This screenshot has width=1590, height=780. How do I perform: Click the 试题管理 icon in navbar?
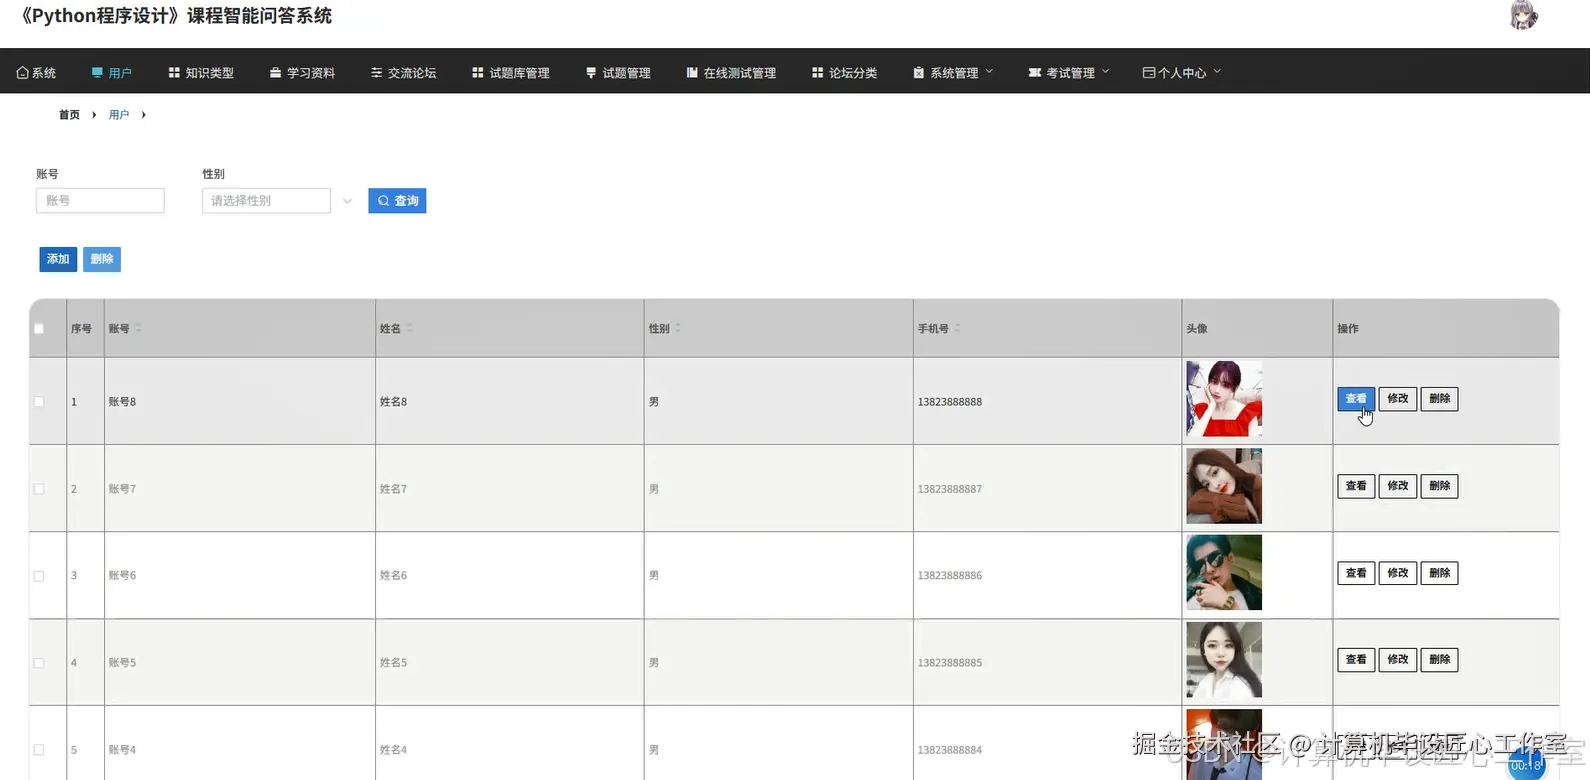591,73
